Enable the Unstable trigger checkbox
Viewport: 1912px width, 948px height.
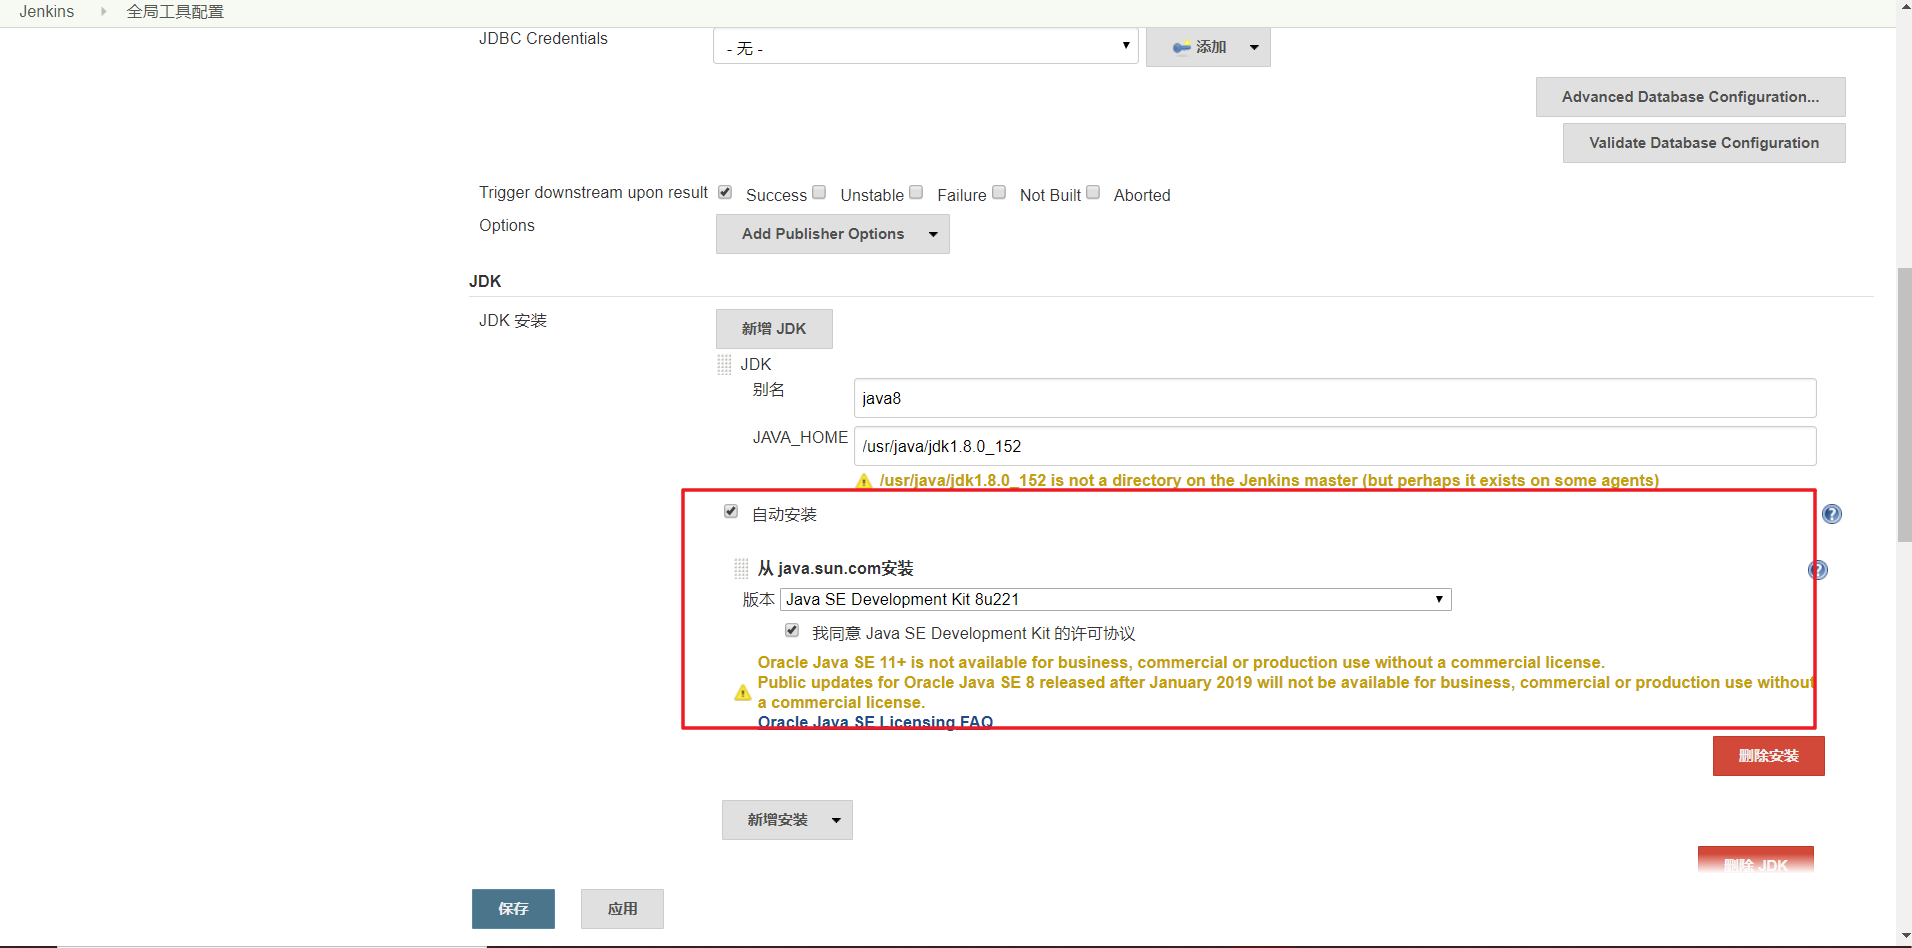click(x=819, y=192)
